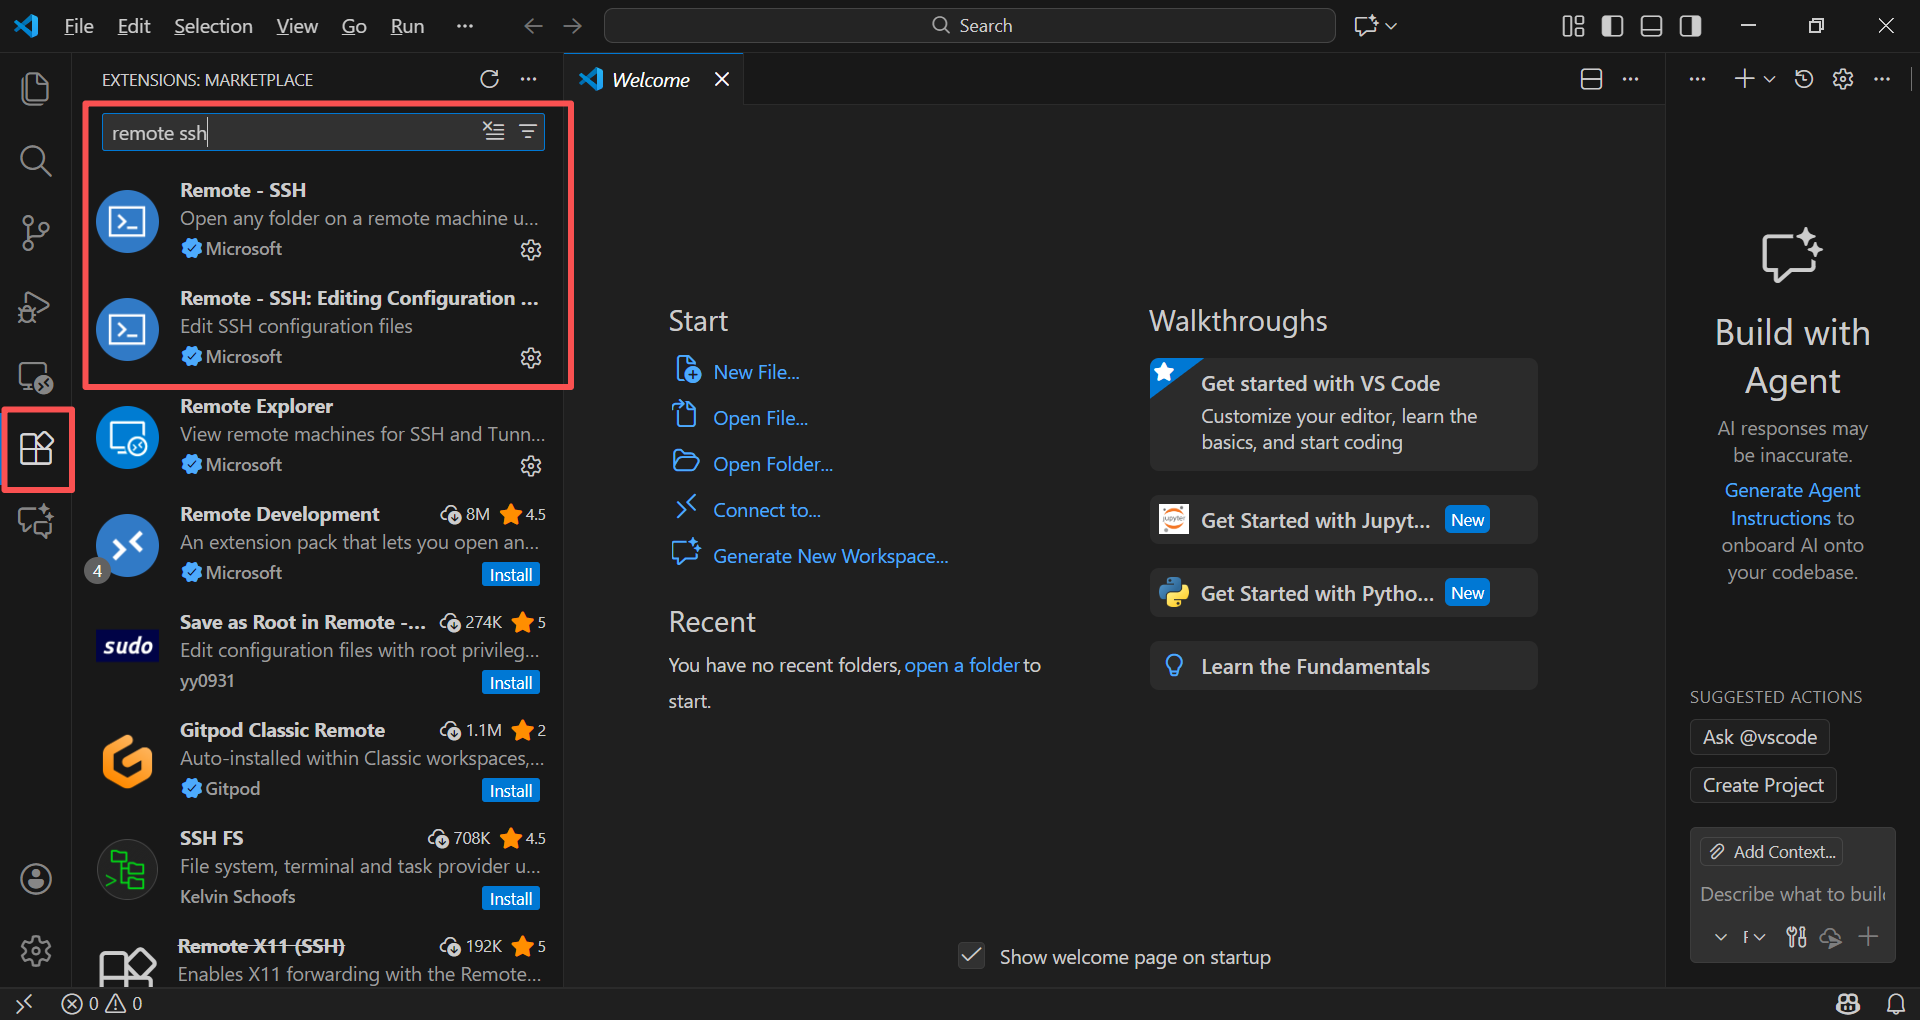The height and width of the screenshot is (1020, 1920).
Task: Expand the overflow menu bar ellipsis
Action: coord(465,26)
